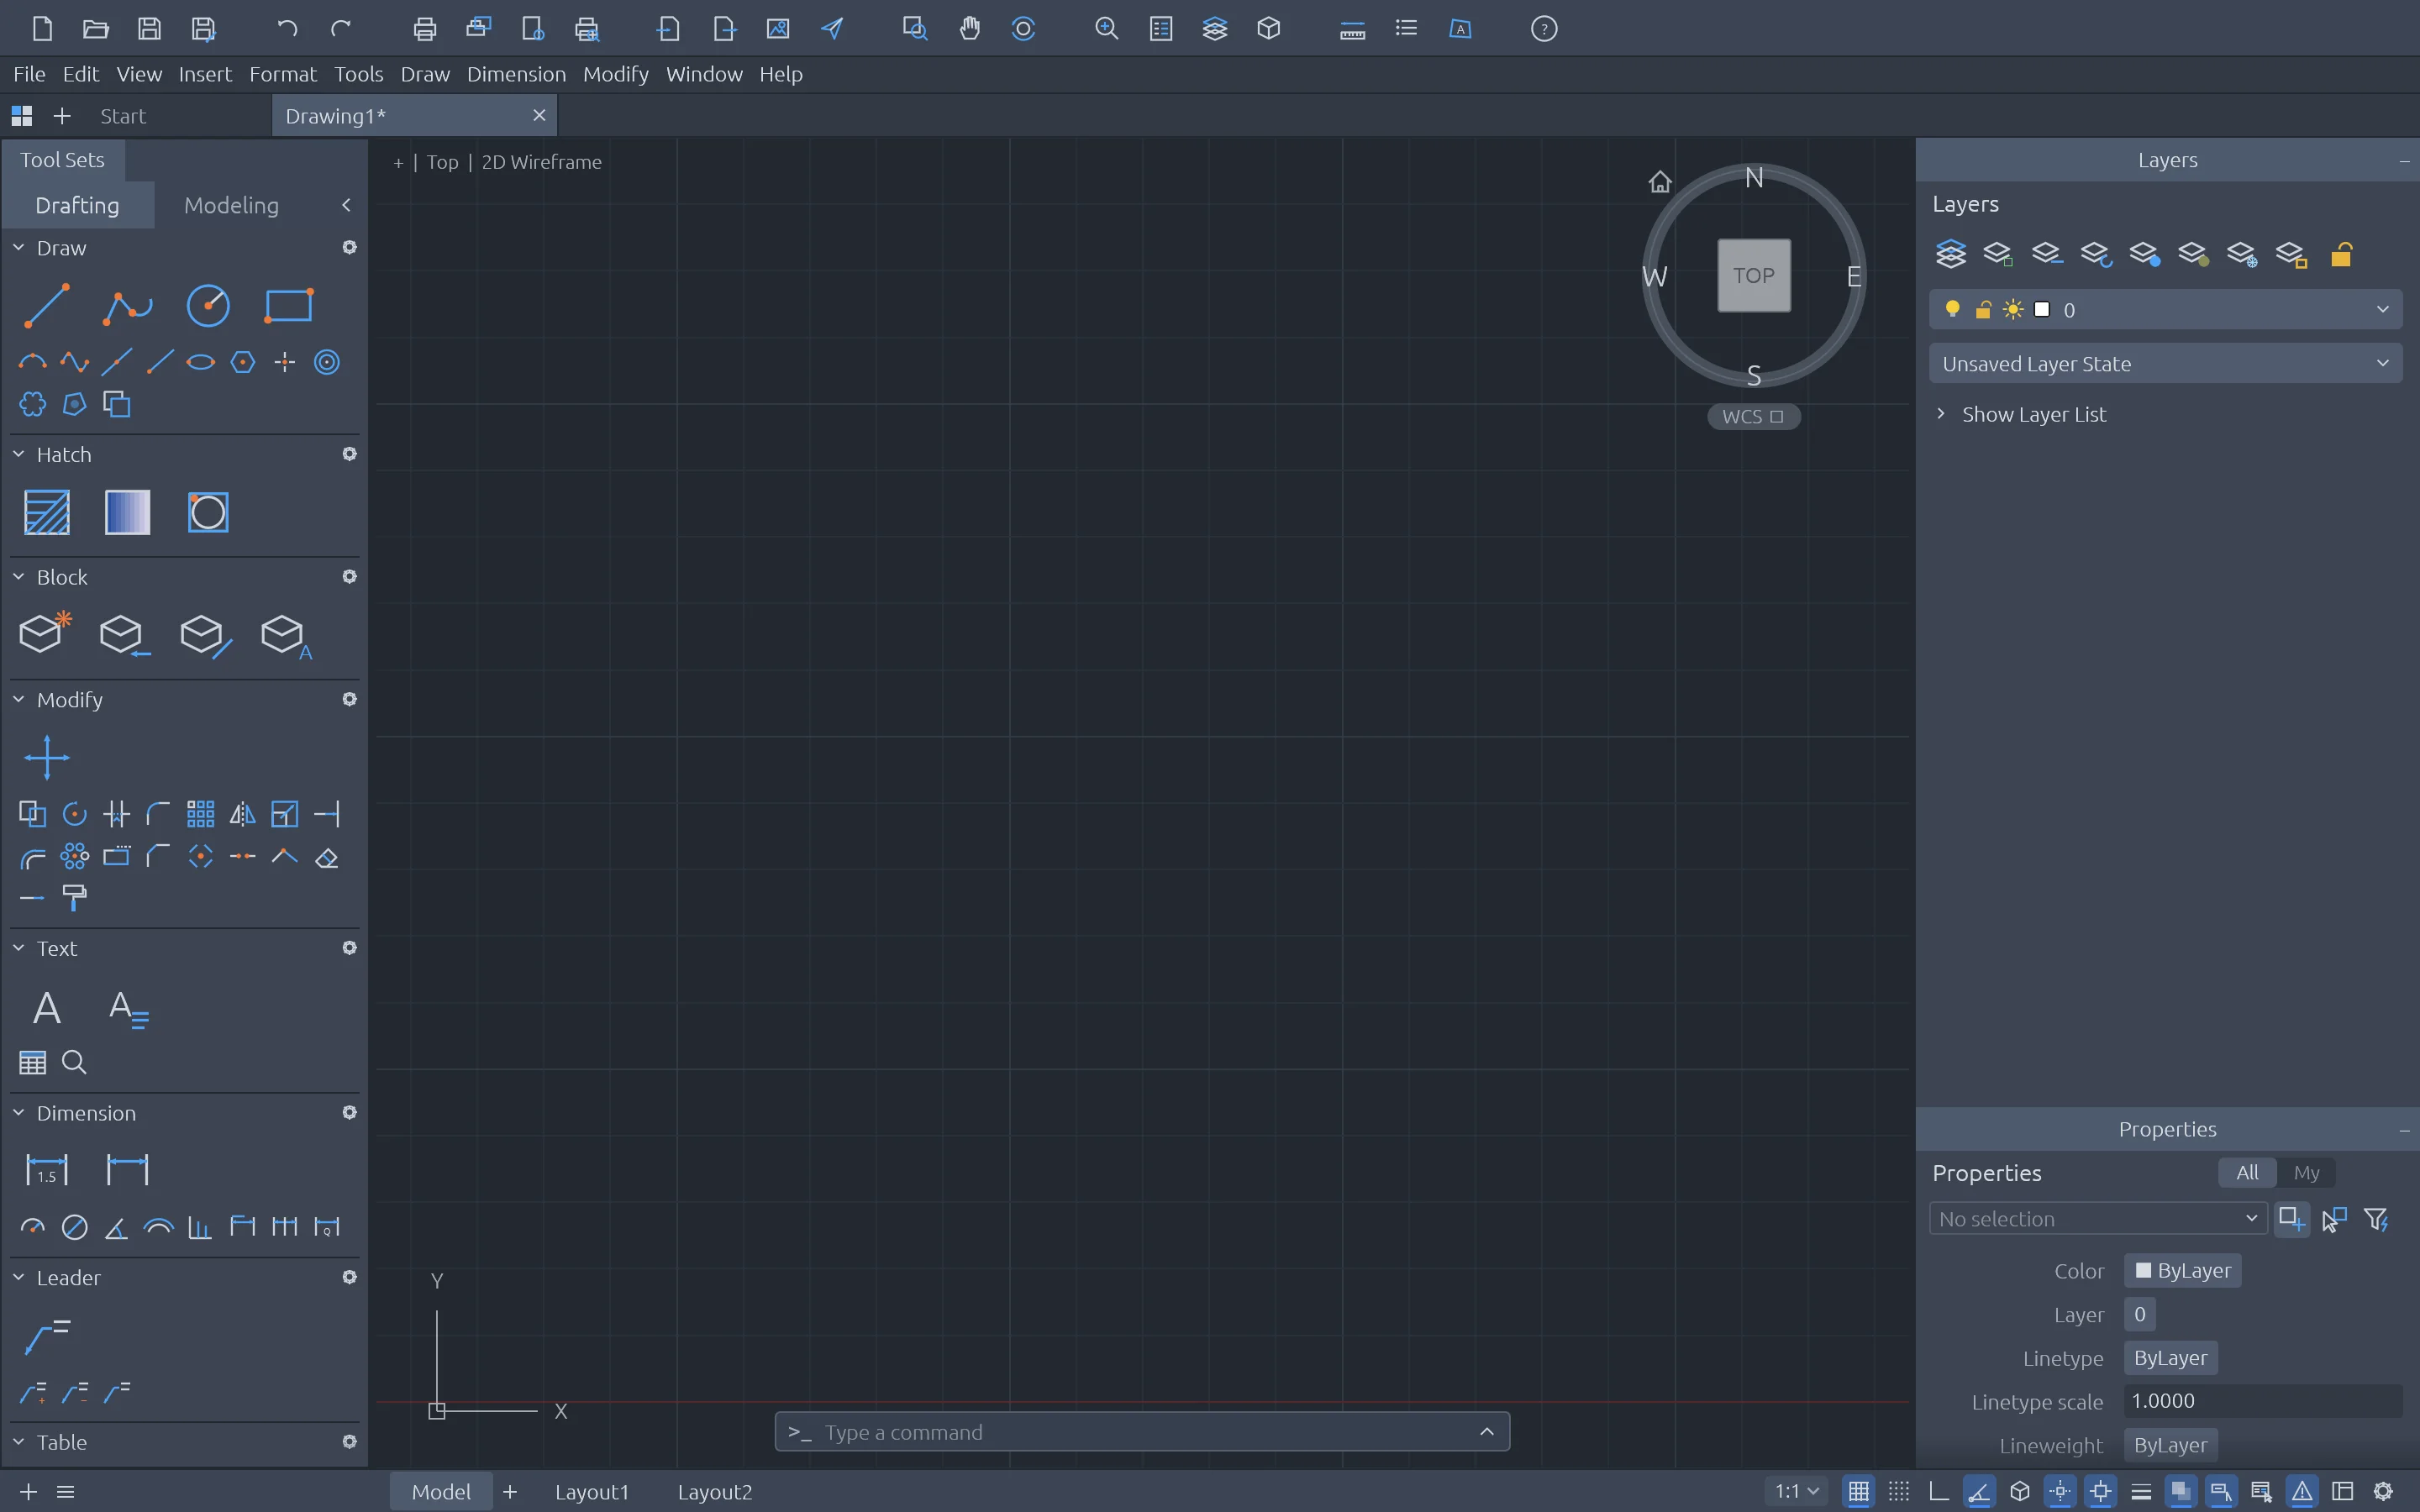This screenshot has width=2420, height=1512.
Task: Expand the command line history arrow
Action: tap(1487, 1432)
